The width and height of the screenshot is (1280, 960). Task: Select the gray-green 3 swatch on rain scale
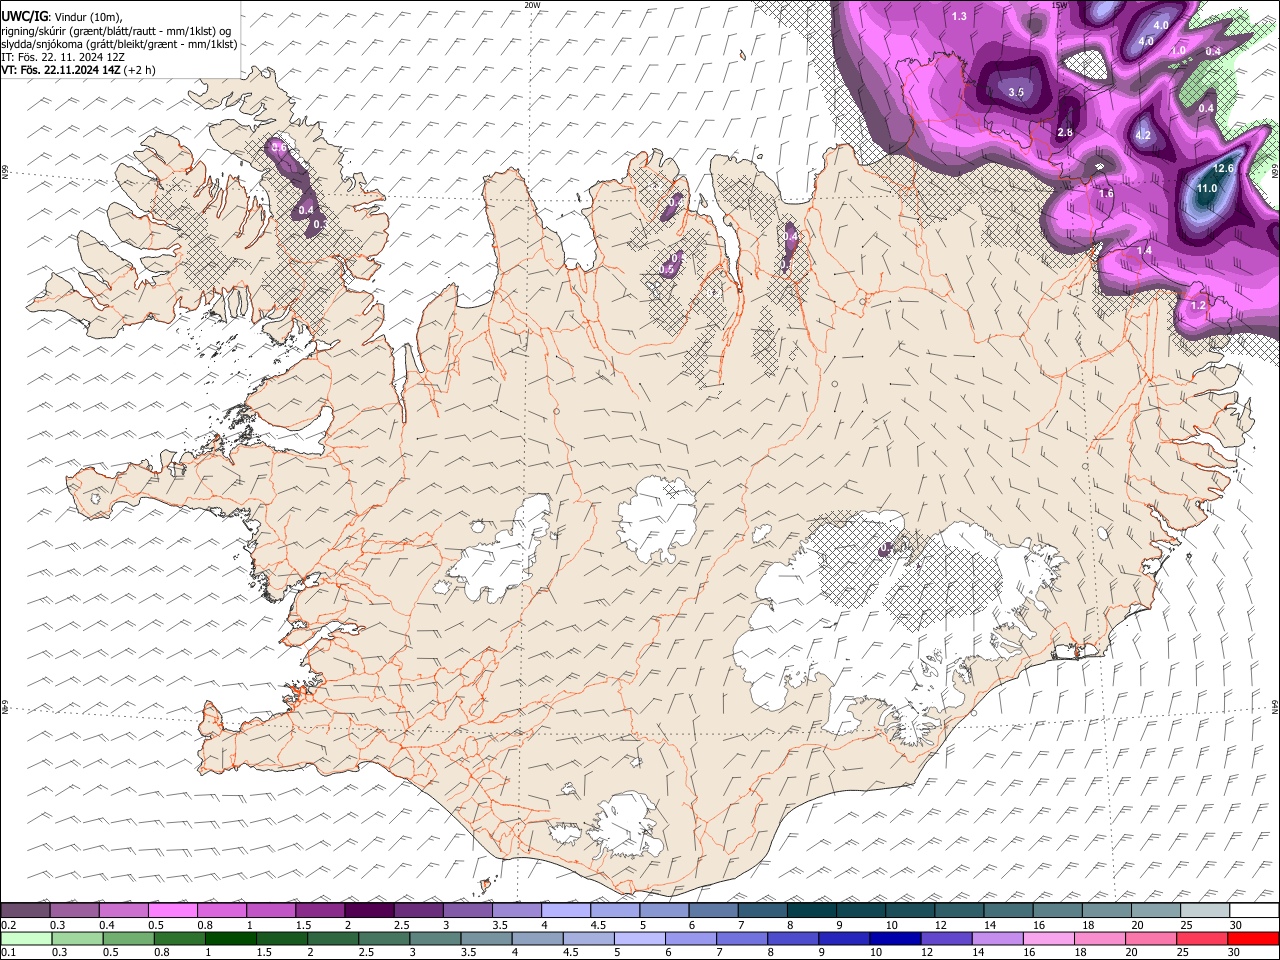point(434,939)
